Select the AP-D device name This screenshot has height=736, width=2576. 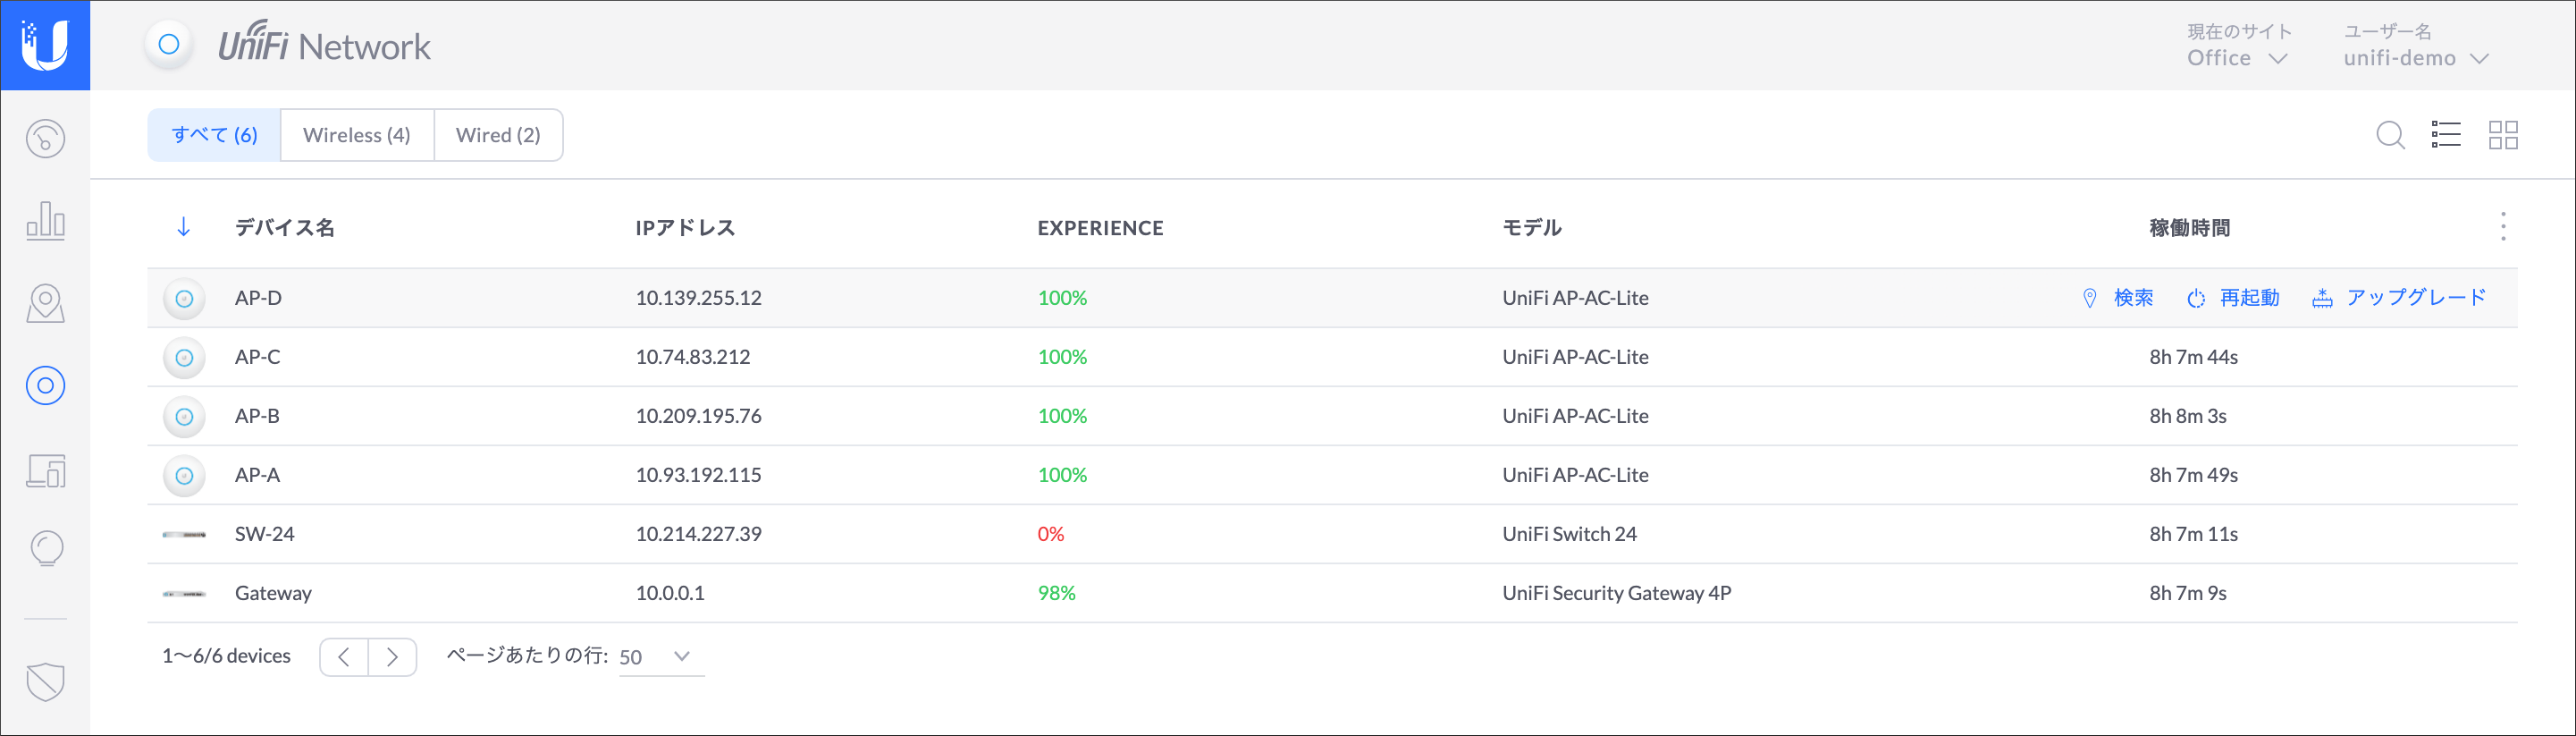258,298
